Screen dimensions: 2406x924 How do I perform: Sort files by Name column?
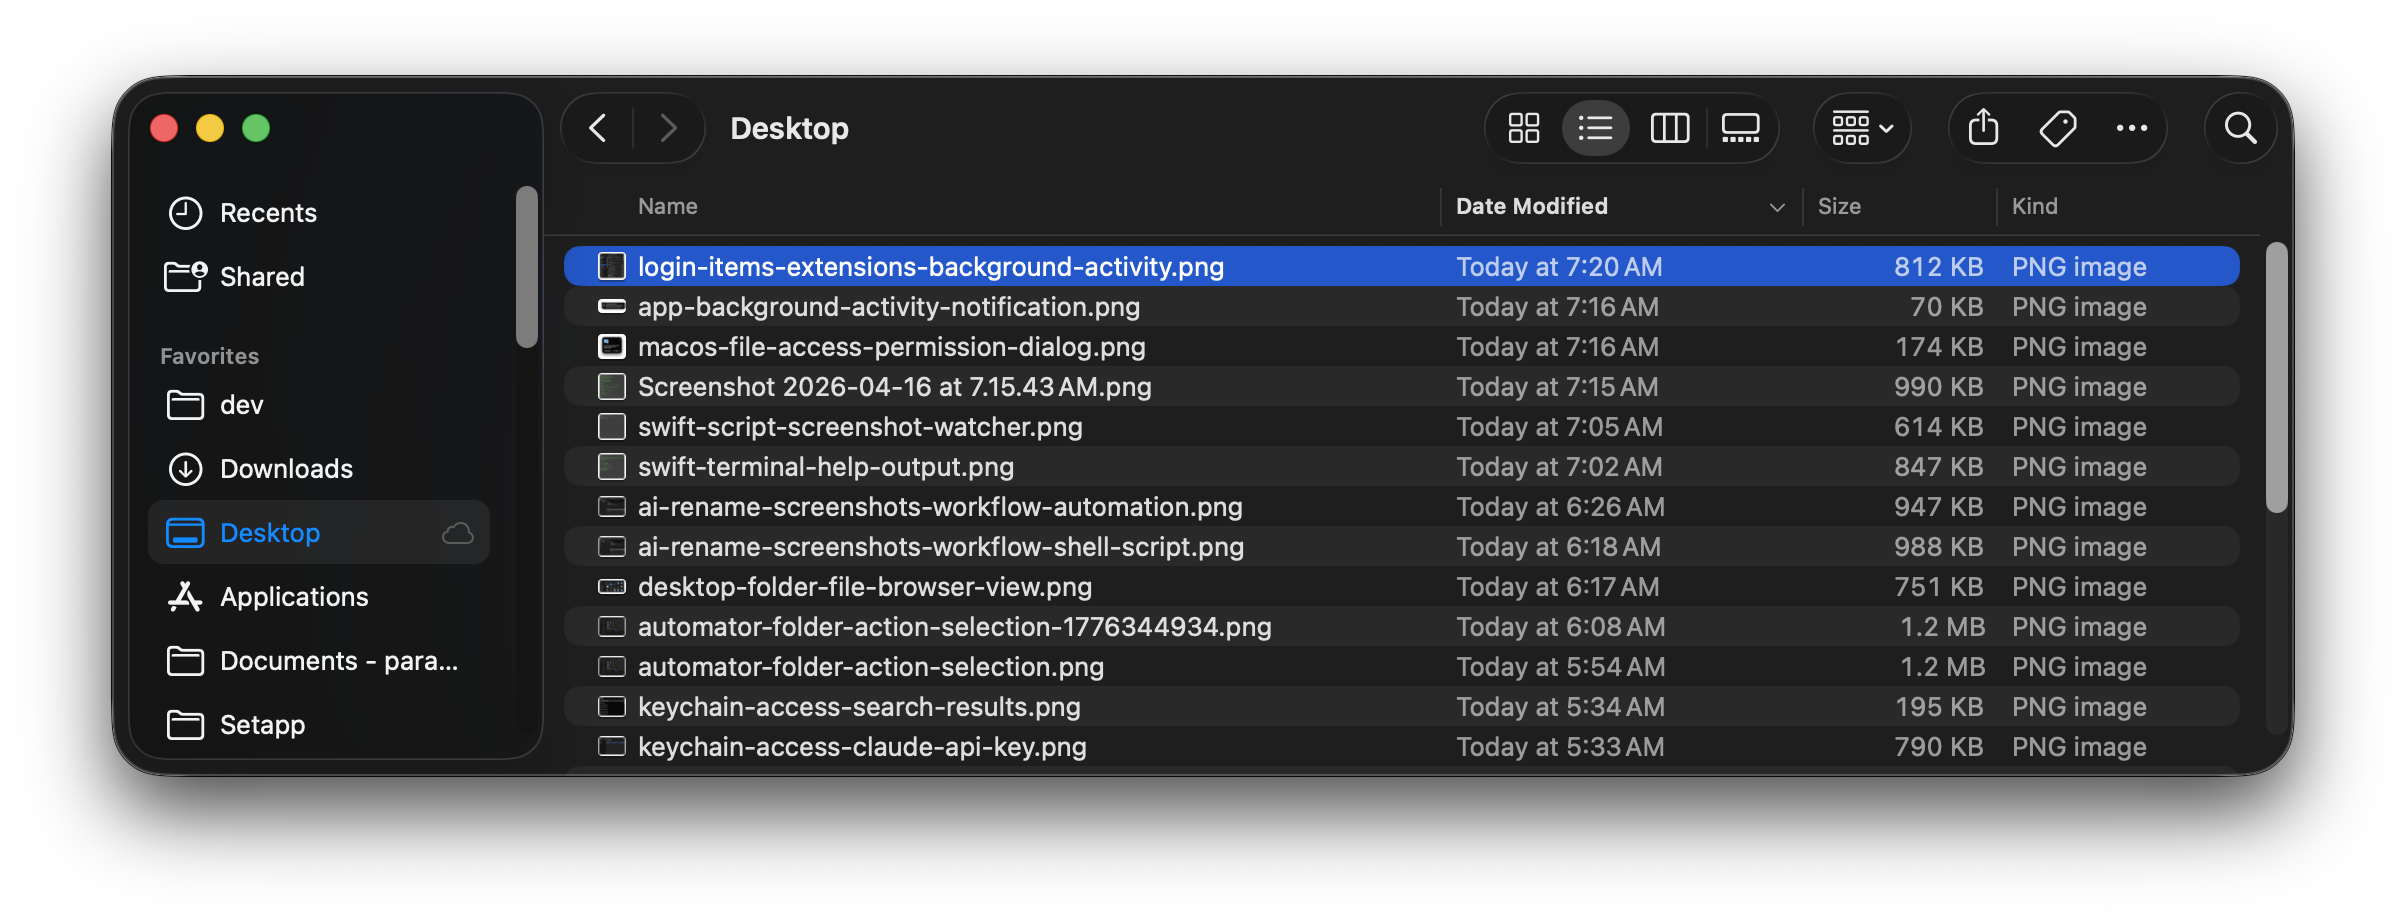pos(667,206)
